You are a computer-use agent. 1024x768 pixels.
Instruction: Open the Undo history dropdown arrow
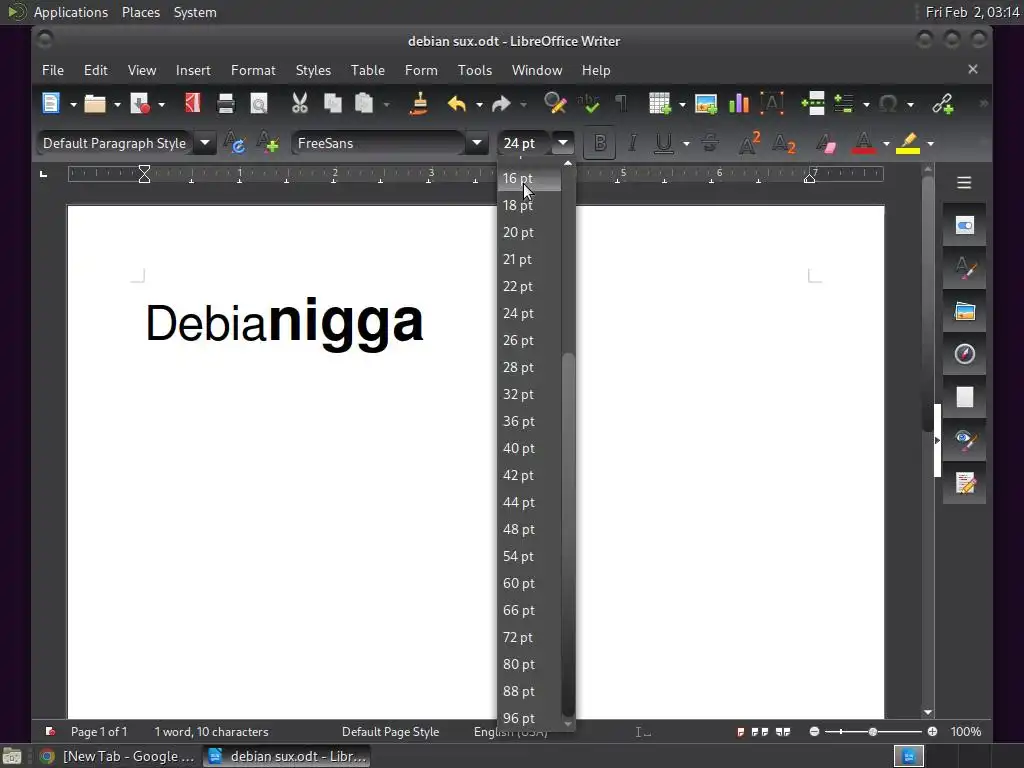(479, 104)
